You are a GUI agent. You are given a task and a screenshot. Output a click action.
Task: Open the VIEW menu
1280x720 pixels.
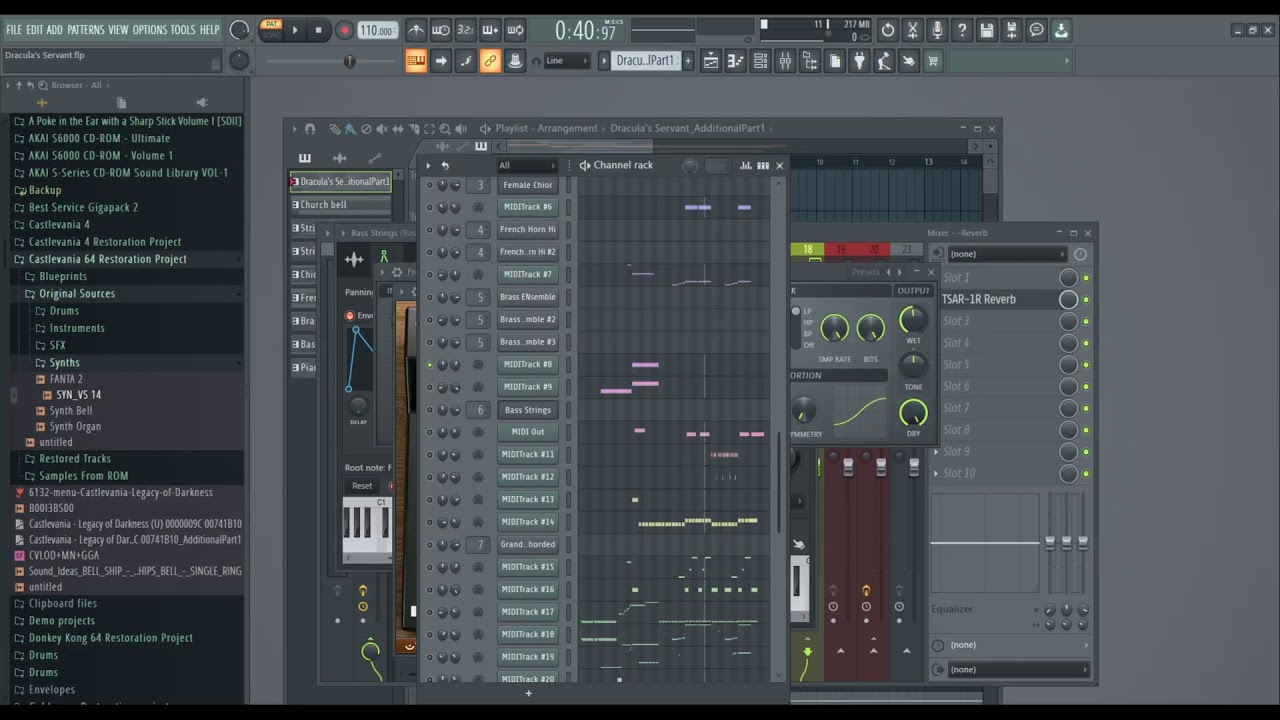(118, 30)
